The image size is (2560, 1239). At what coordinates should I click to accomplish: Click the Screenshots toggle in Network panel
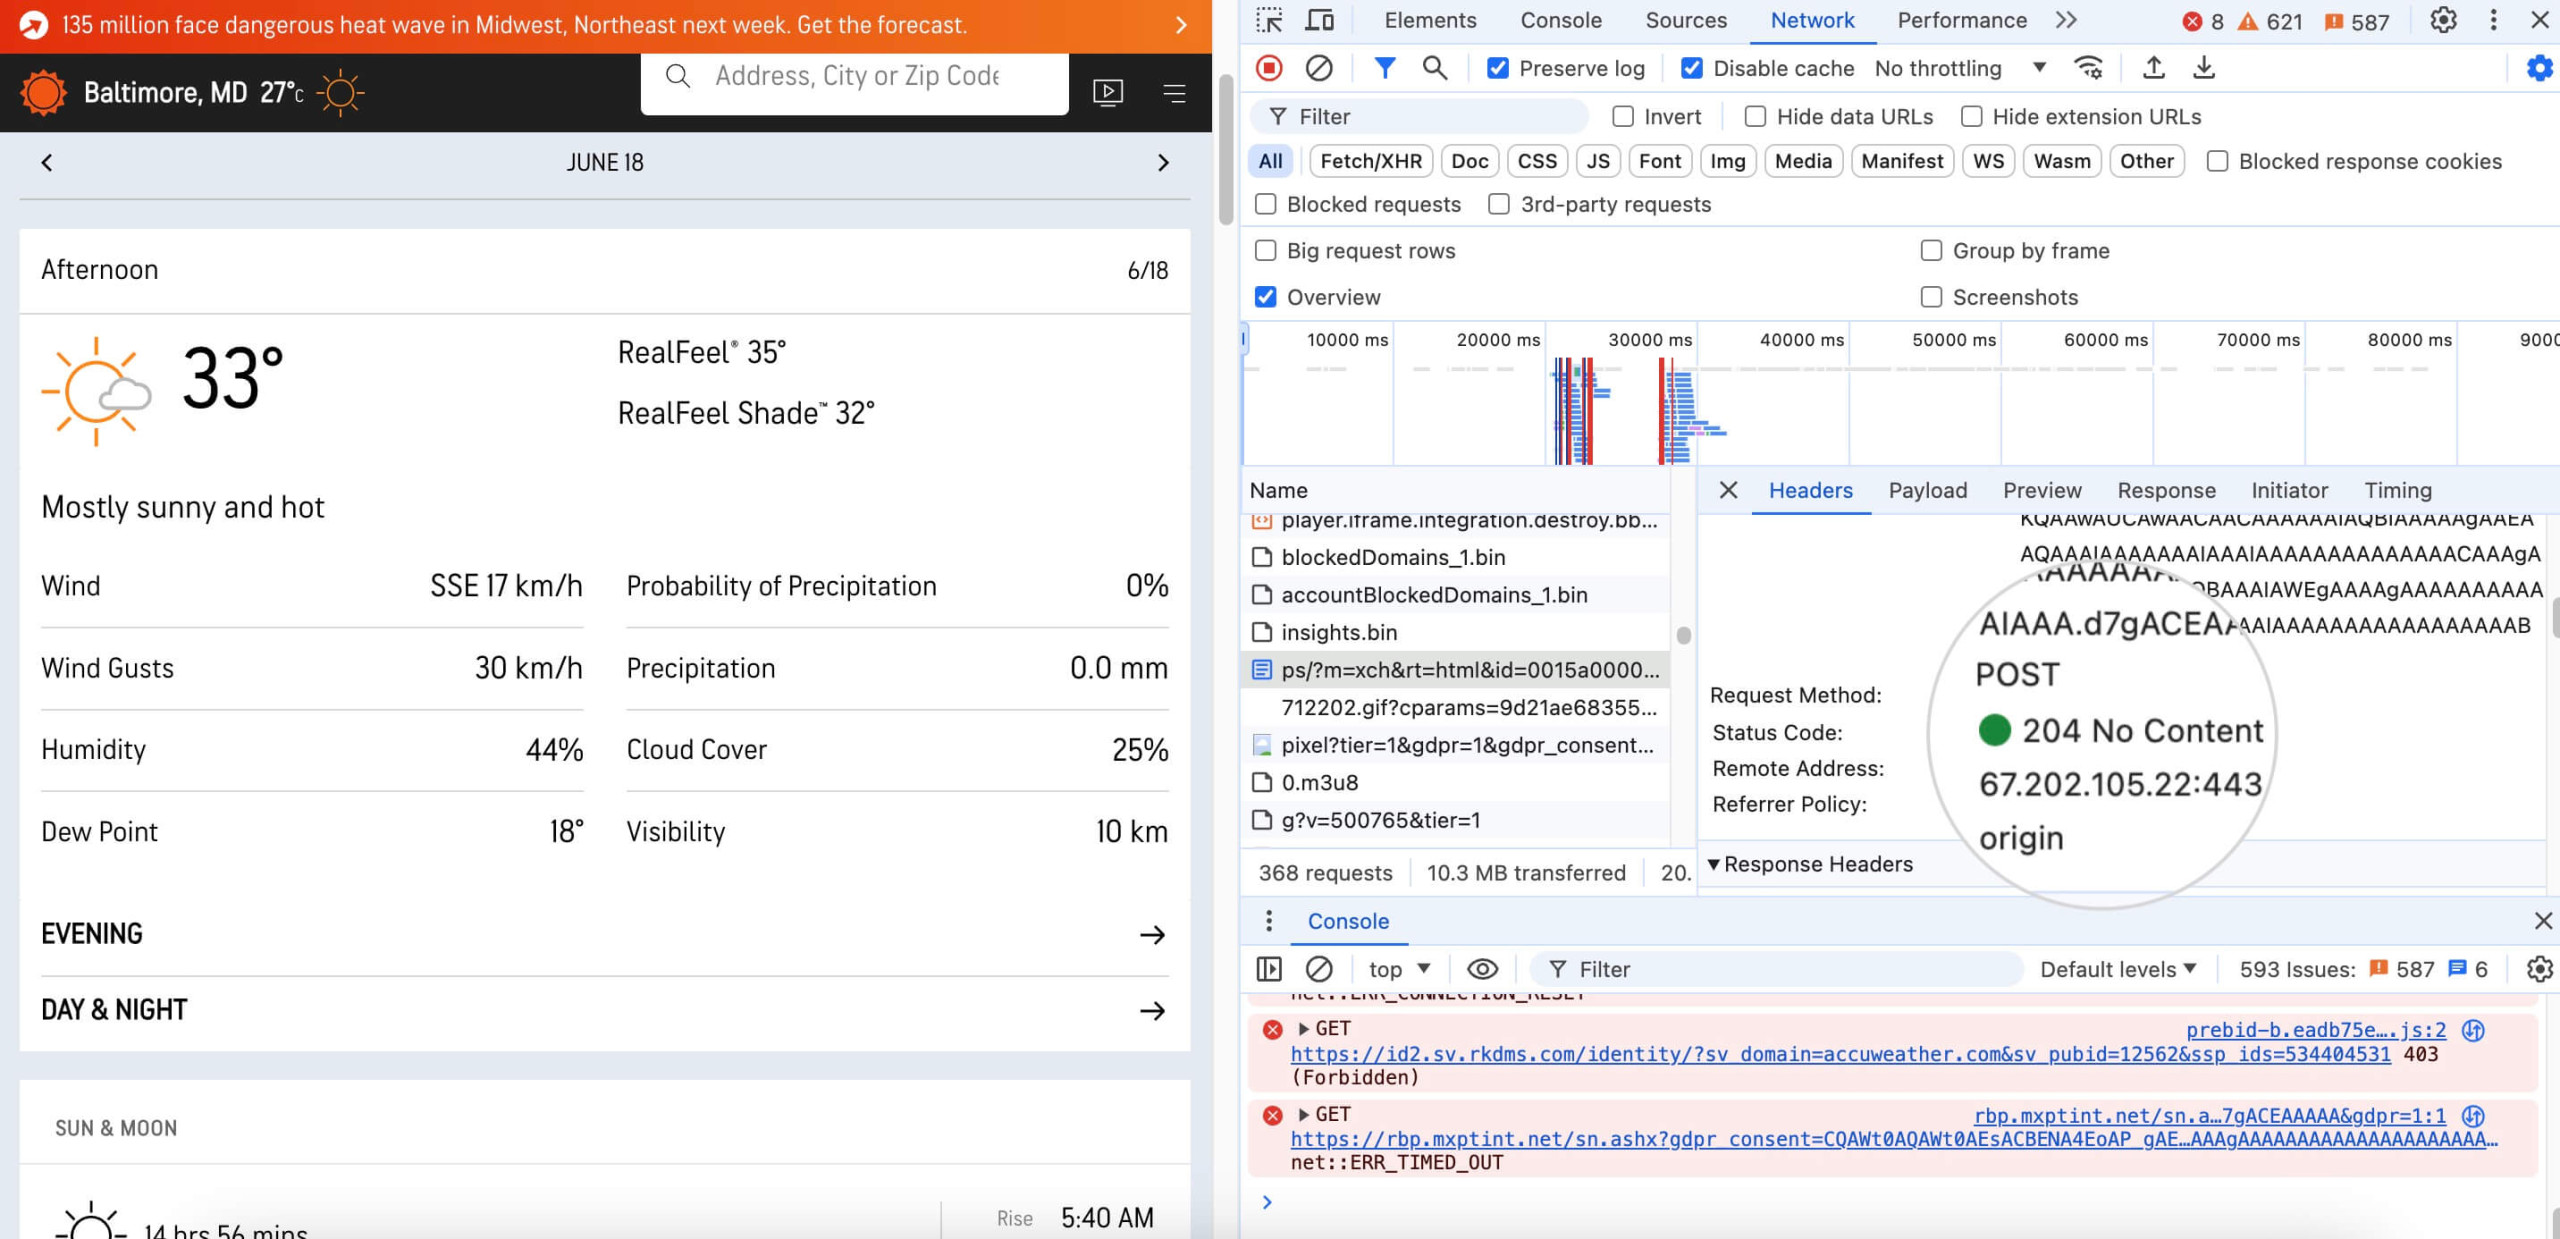[1931, 295]
